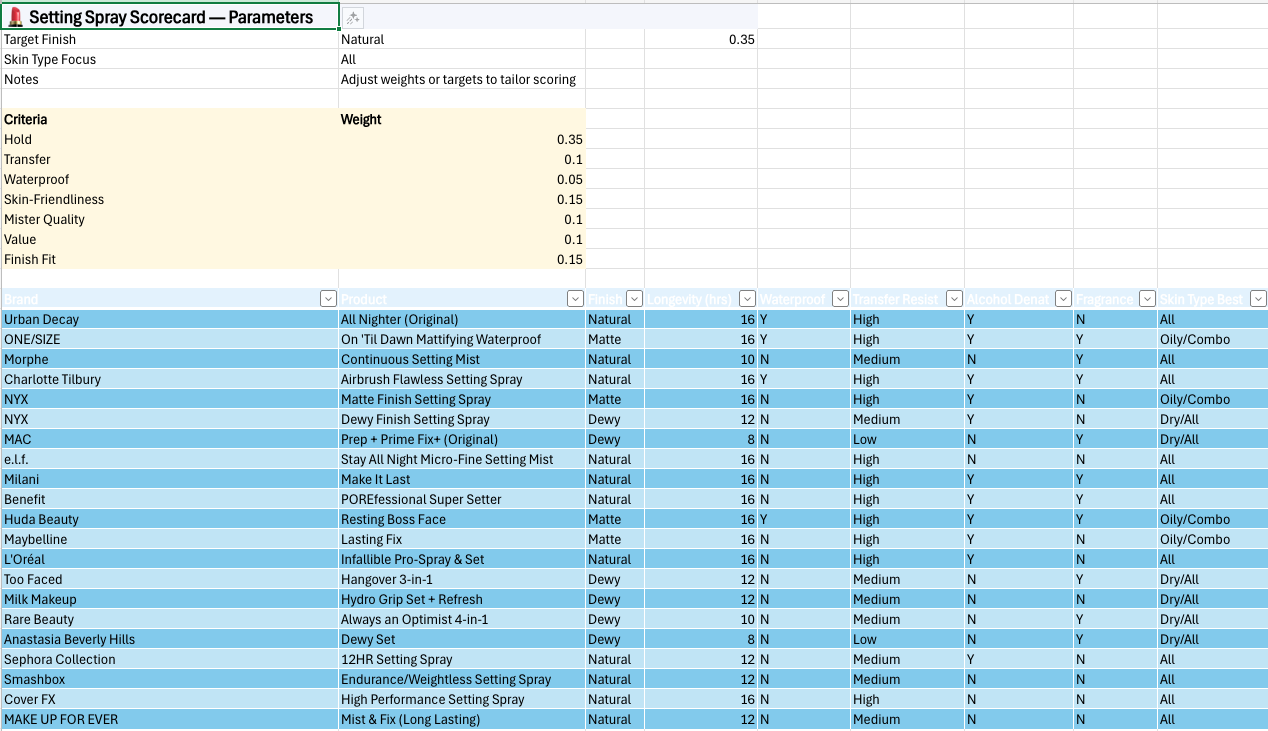The width and height of the screenshot is (1268, 731).
Task: Select the Make It Last product cell
Action: click(x=462, y=479)
